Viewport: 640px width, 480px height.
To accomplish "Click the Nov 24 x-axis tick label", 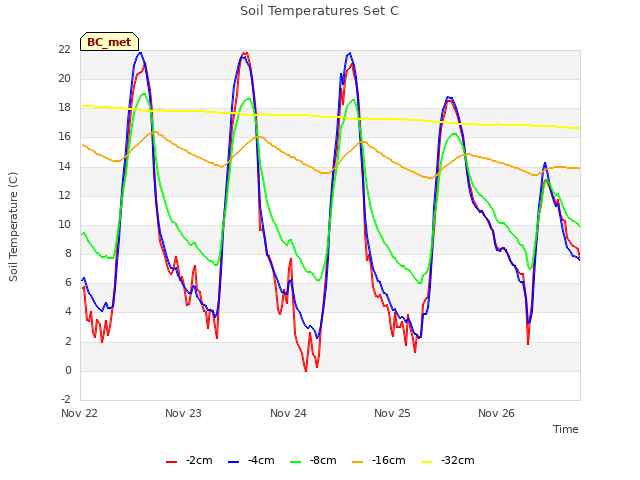I will click(288, 413).
